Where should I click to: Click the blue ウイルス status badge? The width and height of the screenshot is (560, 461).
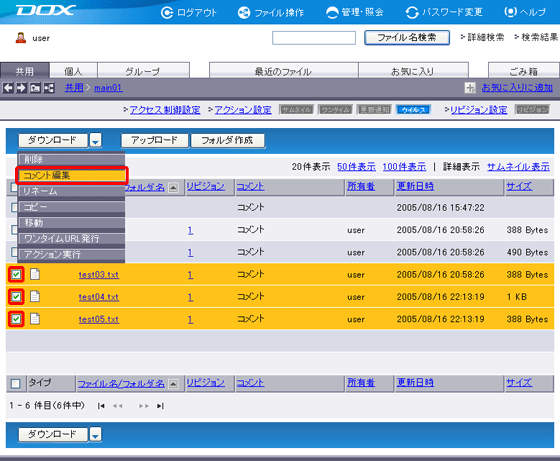tap(414, 110)
